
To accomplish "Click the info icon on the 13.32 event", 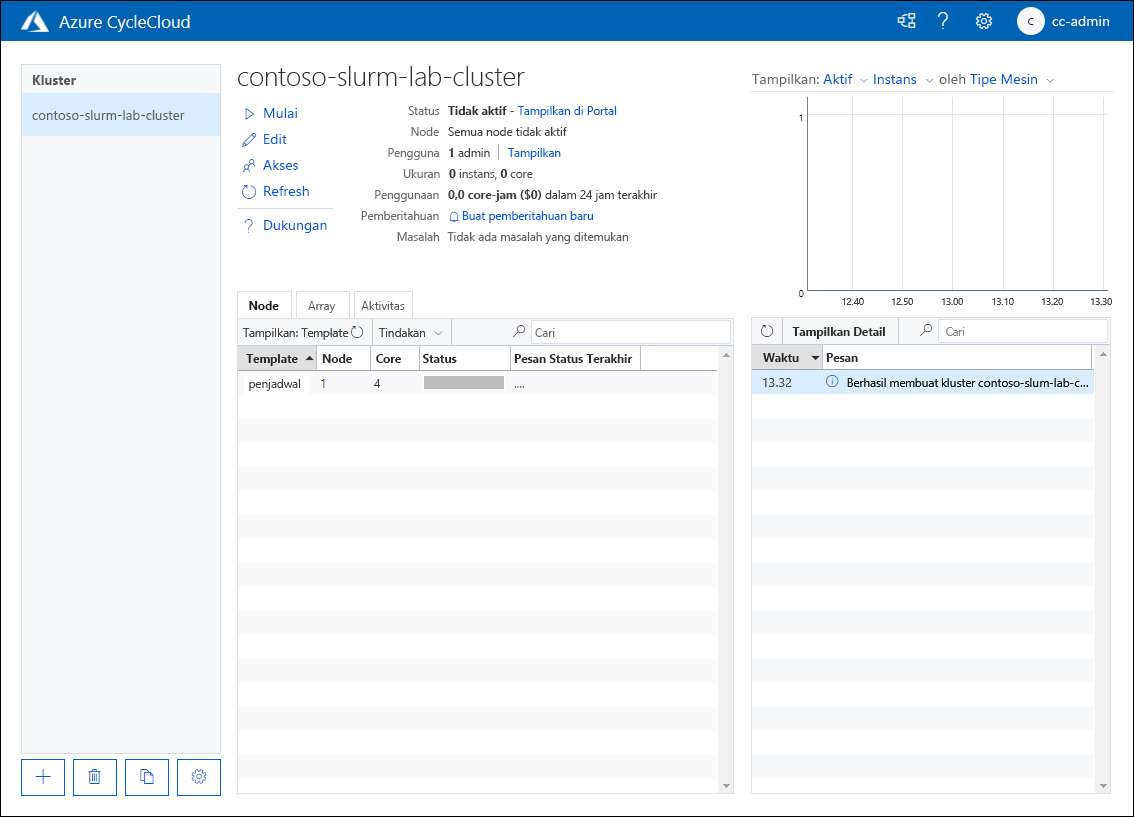I will coord(831,382).
